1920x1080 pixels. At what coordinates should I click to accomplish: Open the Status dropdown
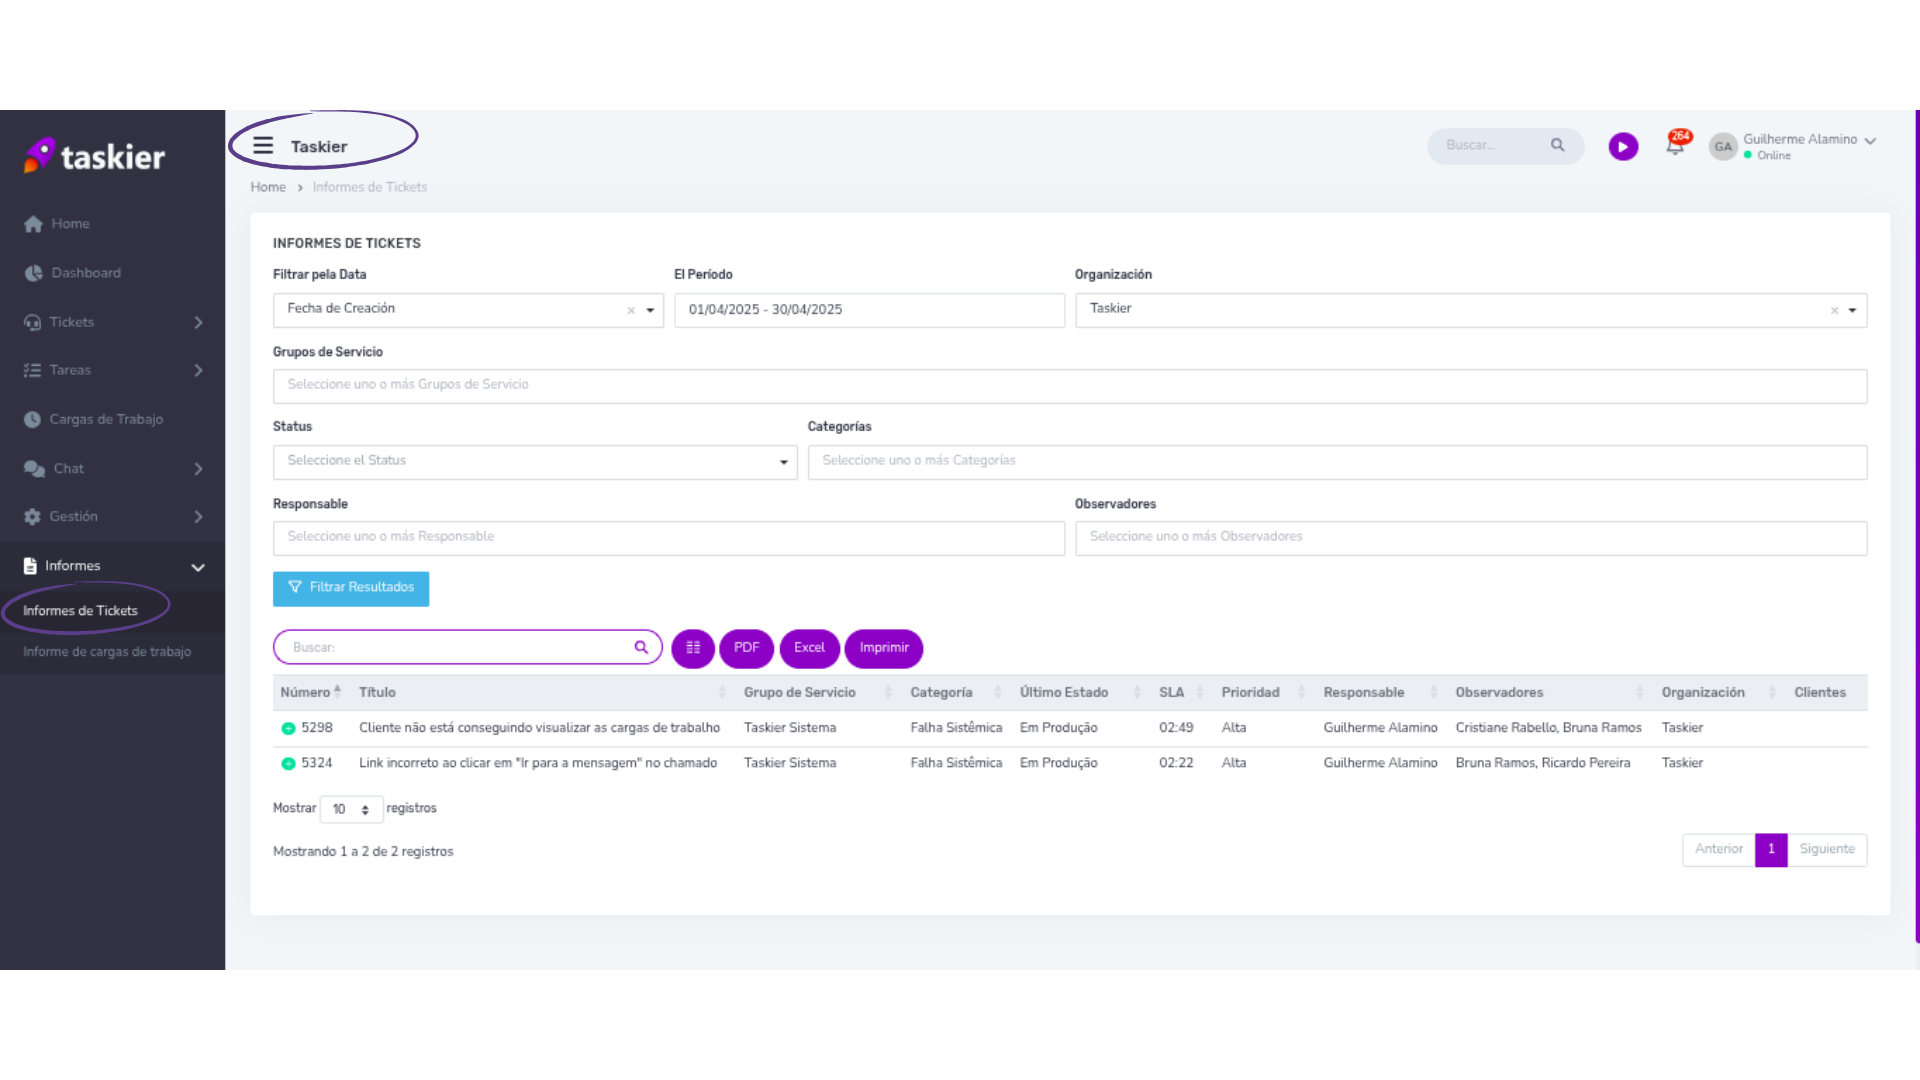click(x=535, y=462)
